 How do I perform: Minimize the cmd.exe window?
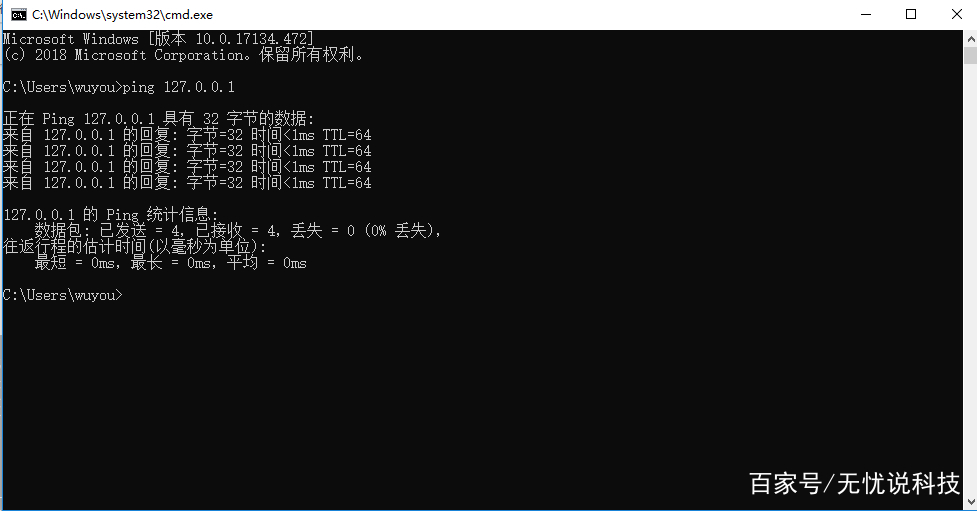(x=865, y=14)
